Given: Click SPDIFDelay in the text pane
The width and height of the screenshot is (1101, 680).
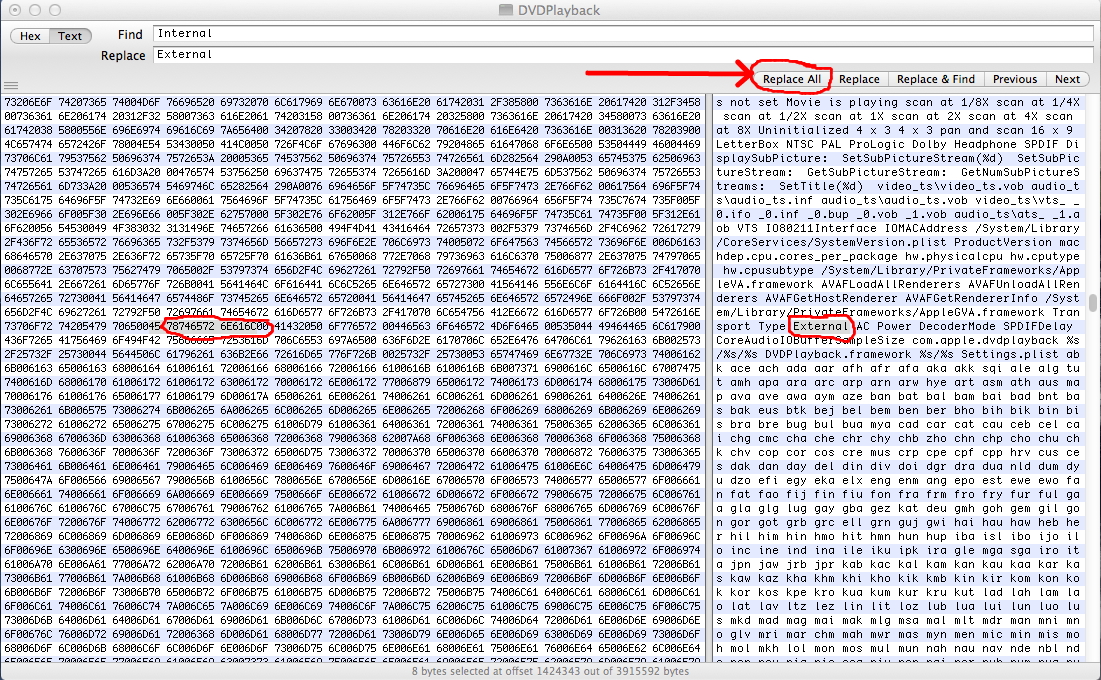Looking at the screenshot, I should tap(1038, 326).
